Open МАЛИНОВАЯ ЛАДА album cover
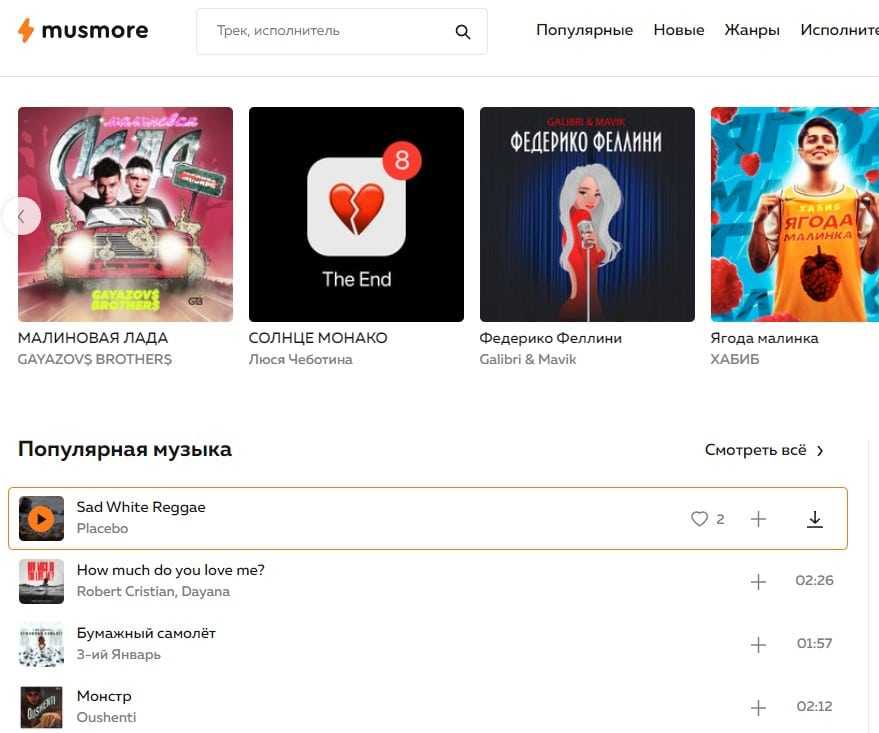Screen dimensions: 879x733 (126, 215)
